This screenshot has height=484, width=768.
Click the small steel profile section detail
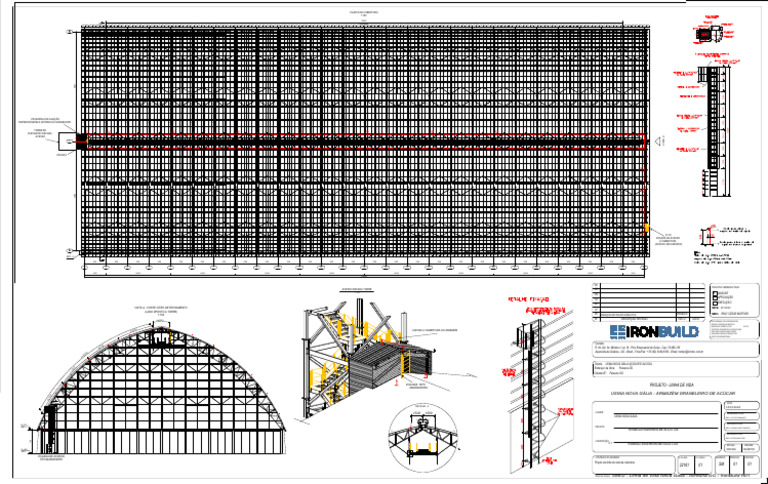709,236
